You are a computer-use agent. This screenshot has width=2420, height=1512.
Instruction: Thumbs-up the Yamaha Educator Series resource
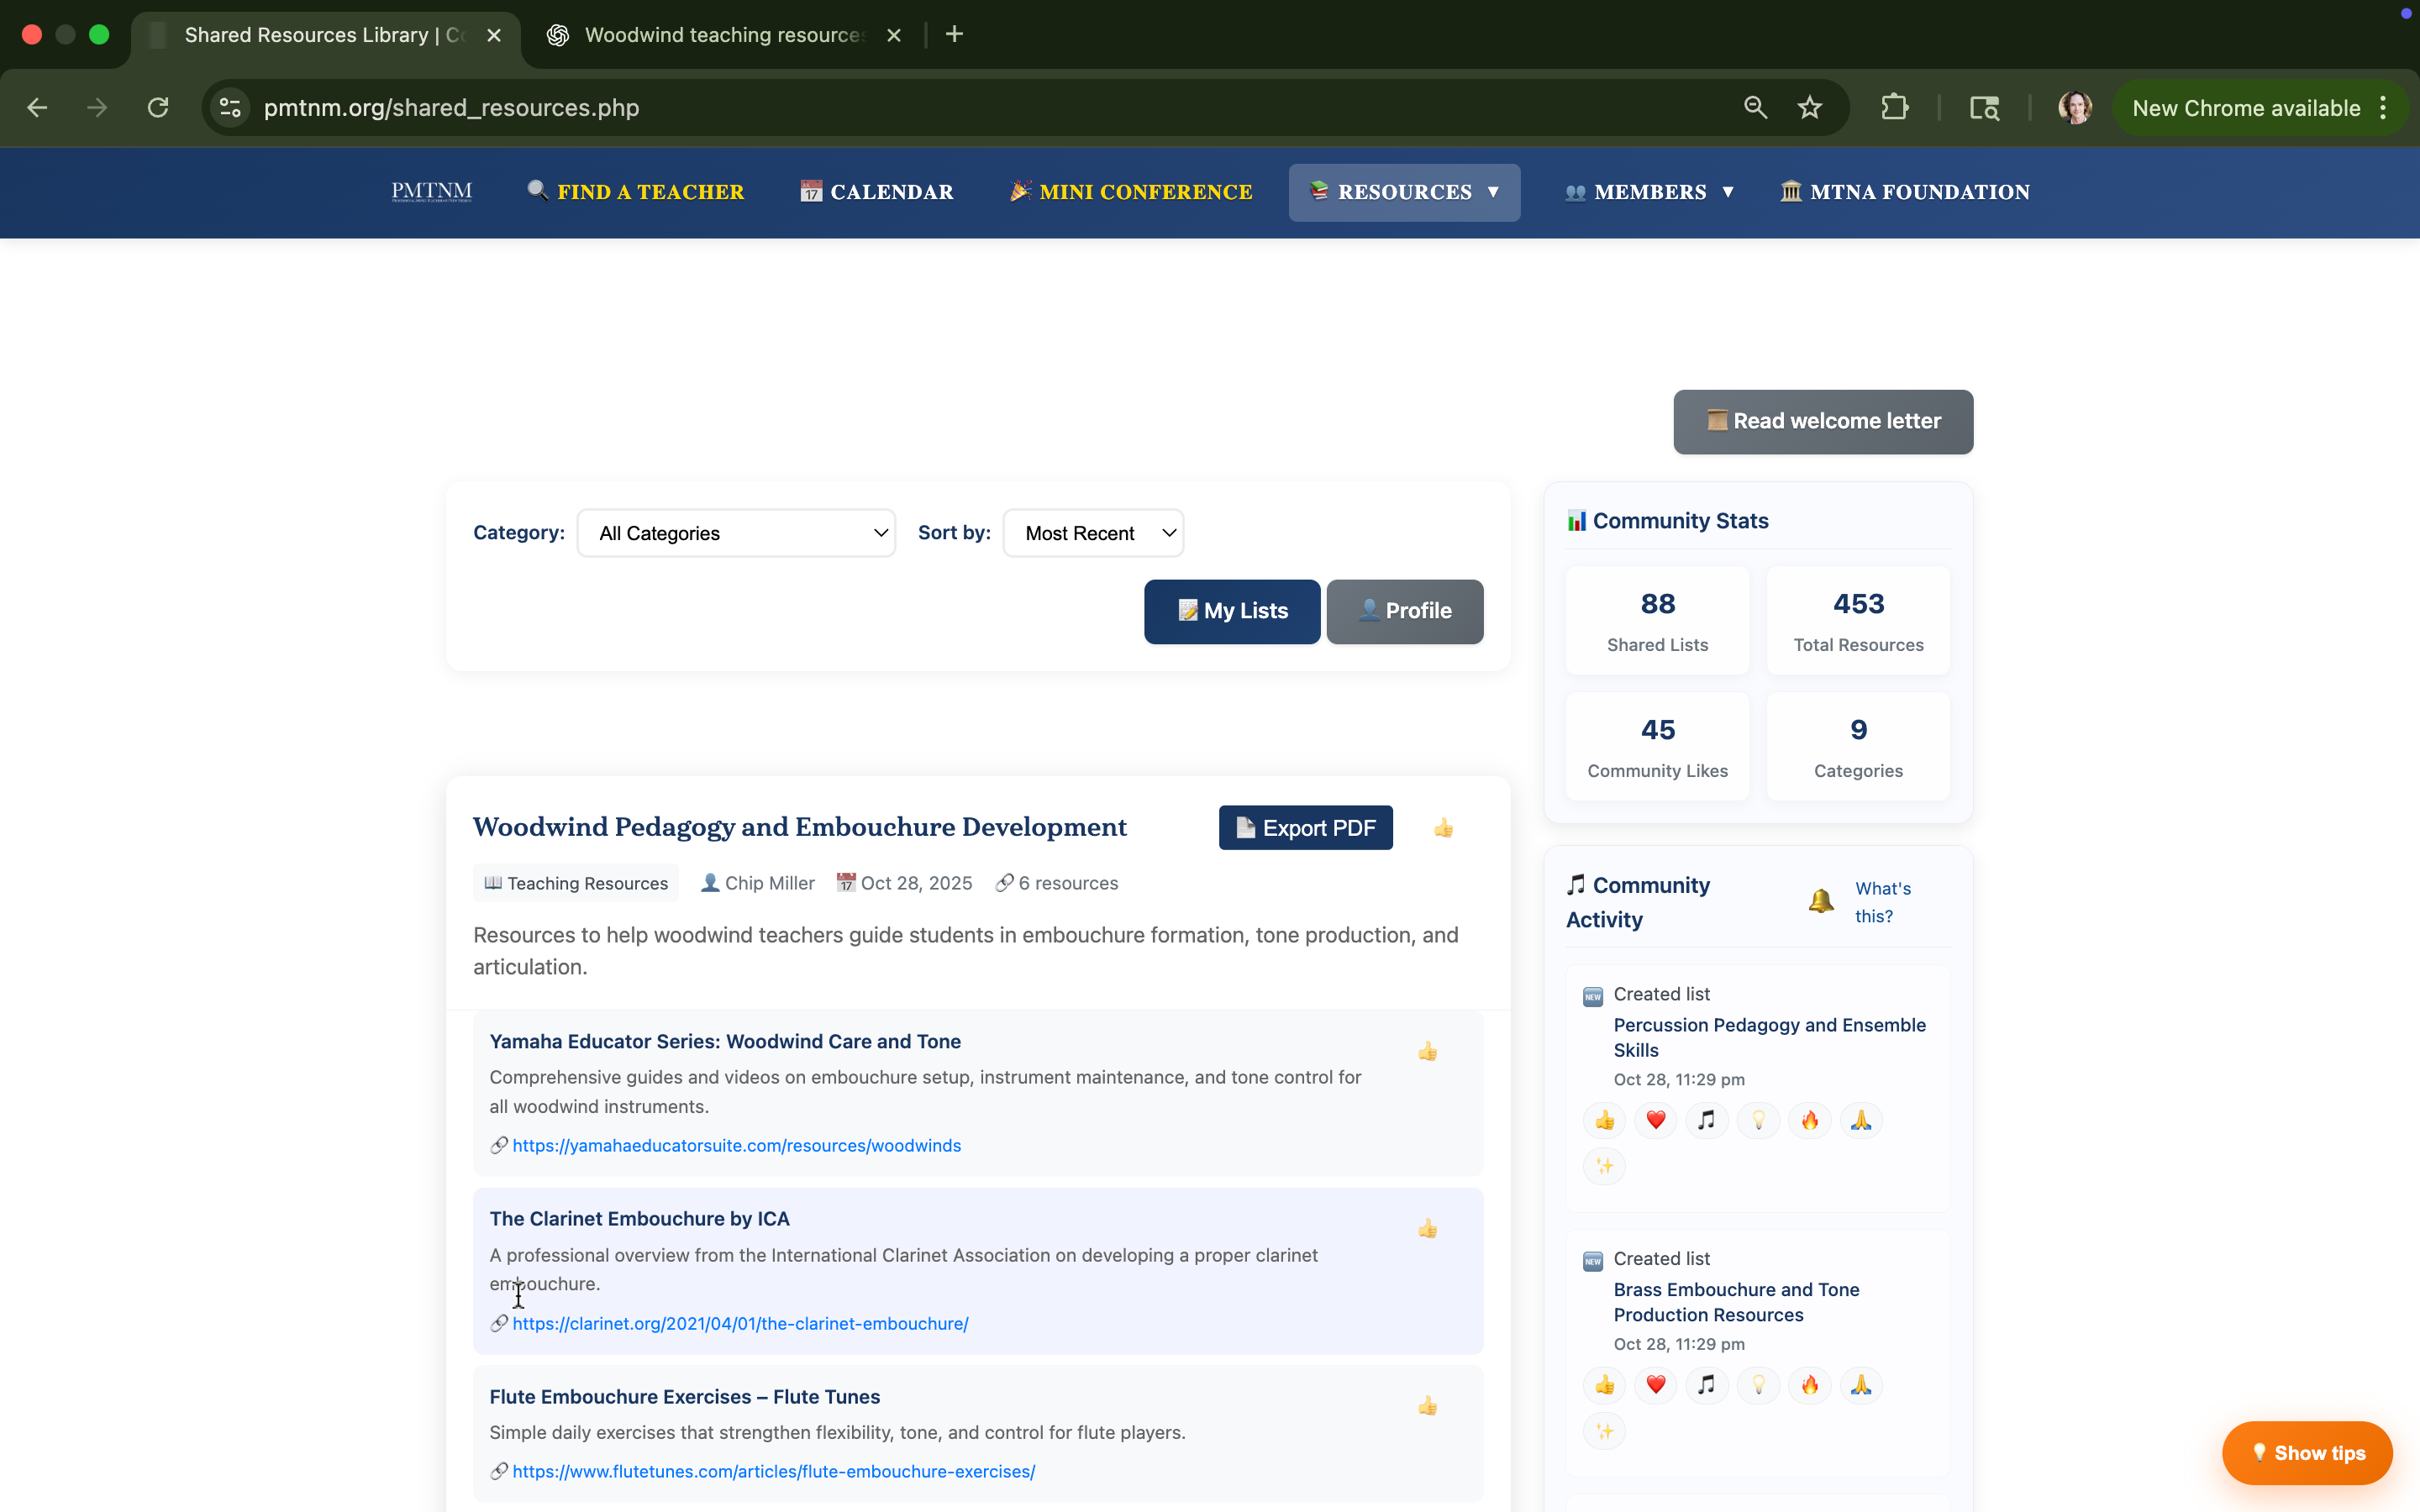[1427, 1051]
